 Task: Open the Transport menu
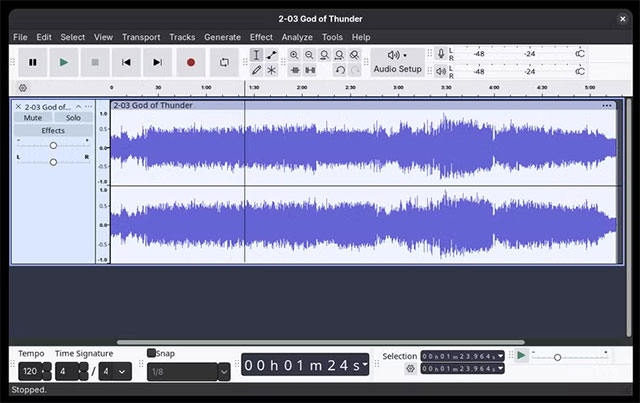pyautogui.click(x=141, y=37)
